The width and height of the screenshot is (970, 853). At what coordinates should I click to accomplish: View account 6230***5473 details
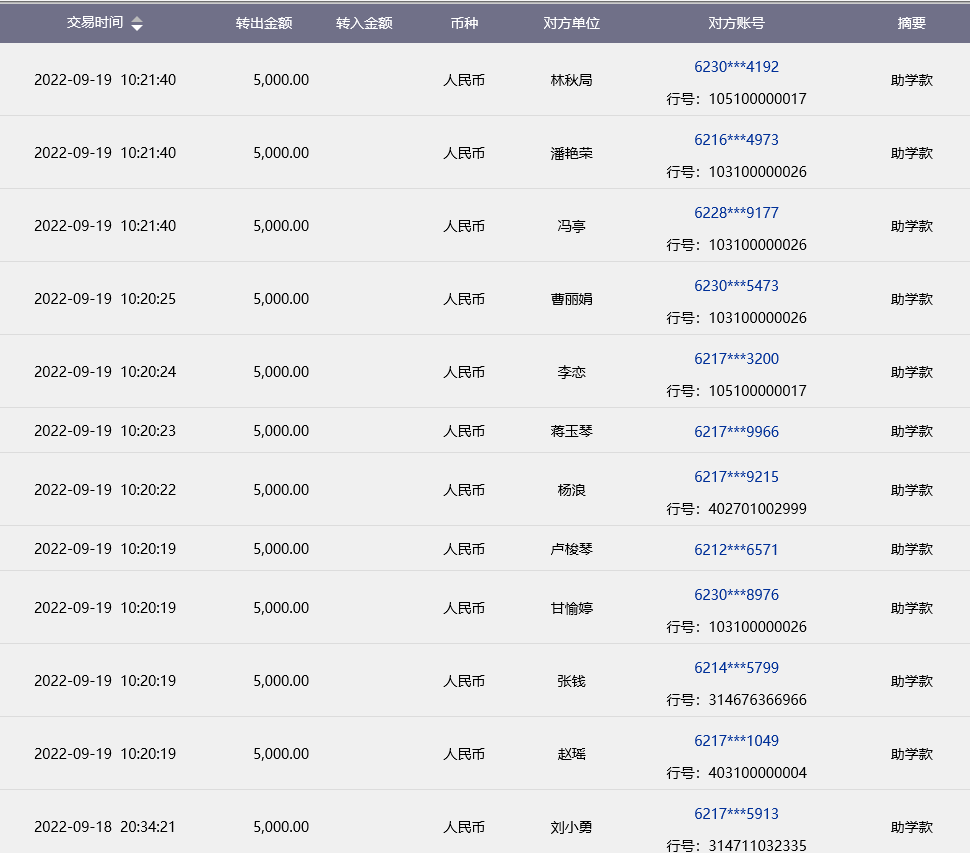(x=736, y=286)
